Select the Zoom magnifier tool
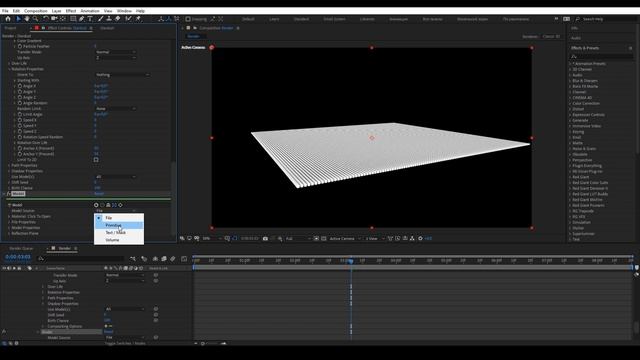 click(x=36, y=19)
